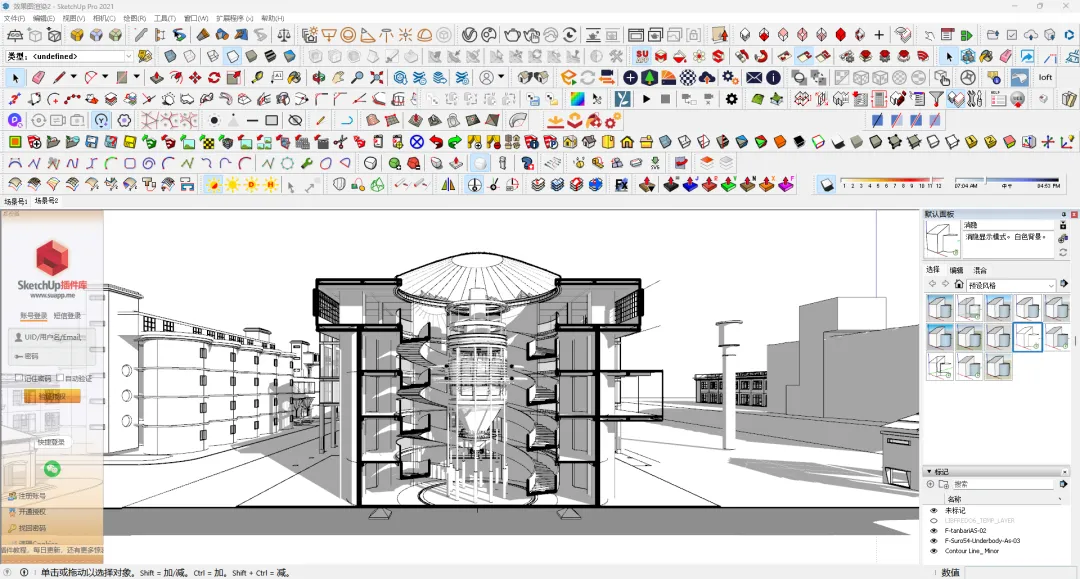Viewport: 1080px width, 579px height.
Task: Show the LIBFREDO6_TEMP_LAYER tag
Action: click(934, 520)
